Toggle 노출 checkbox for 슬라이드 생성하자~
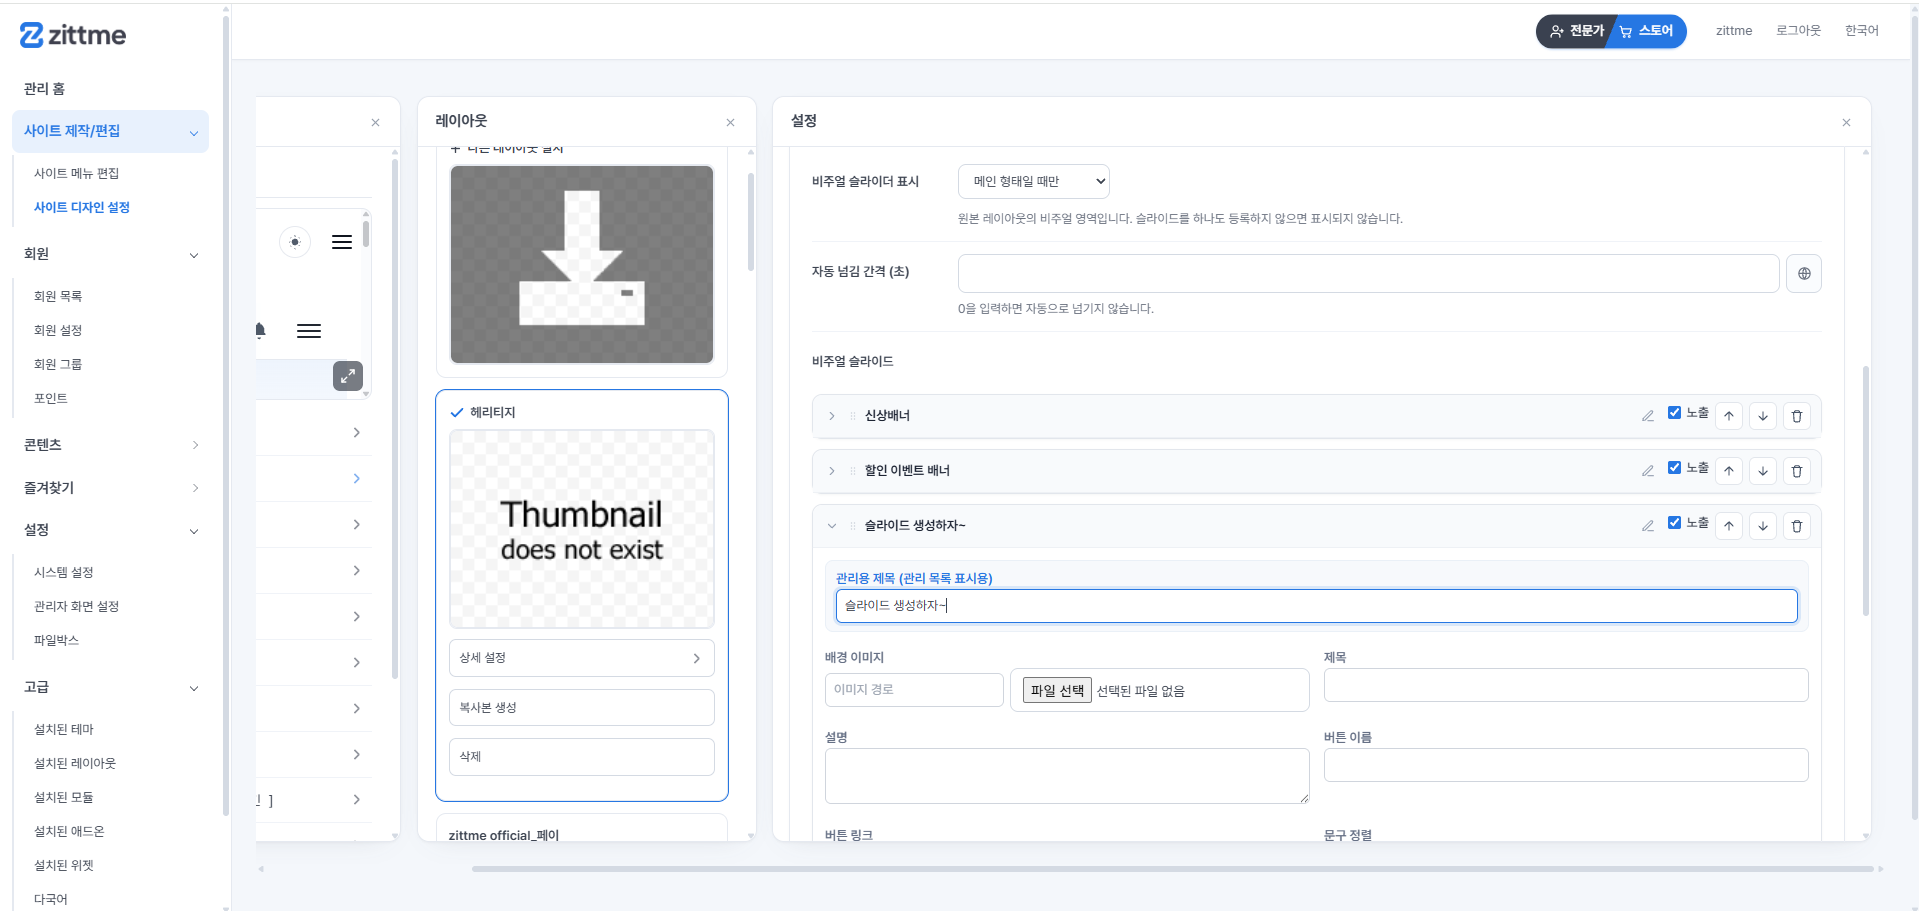The width and height of the screenshot is (1919, 911). point(1674,523)
